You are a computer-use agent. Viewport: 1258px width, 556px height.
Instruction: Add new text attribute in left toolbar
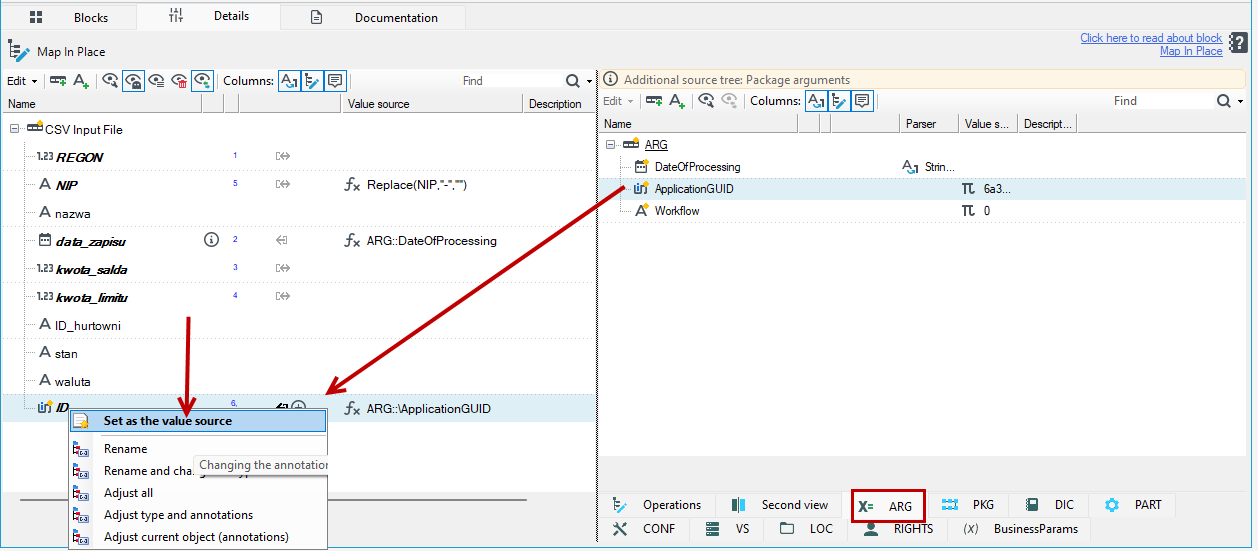[x=81, y=81]
